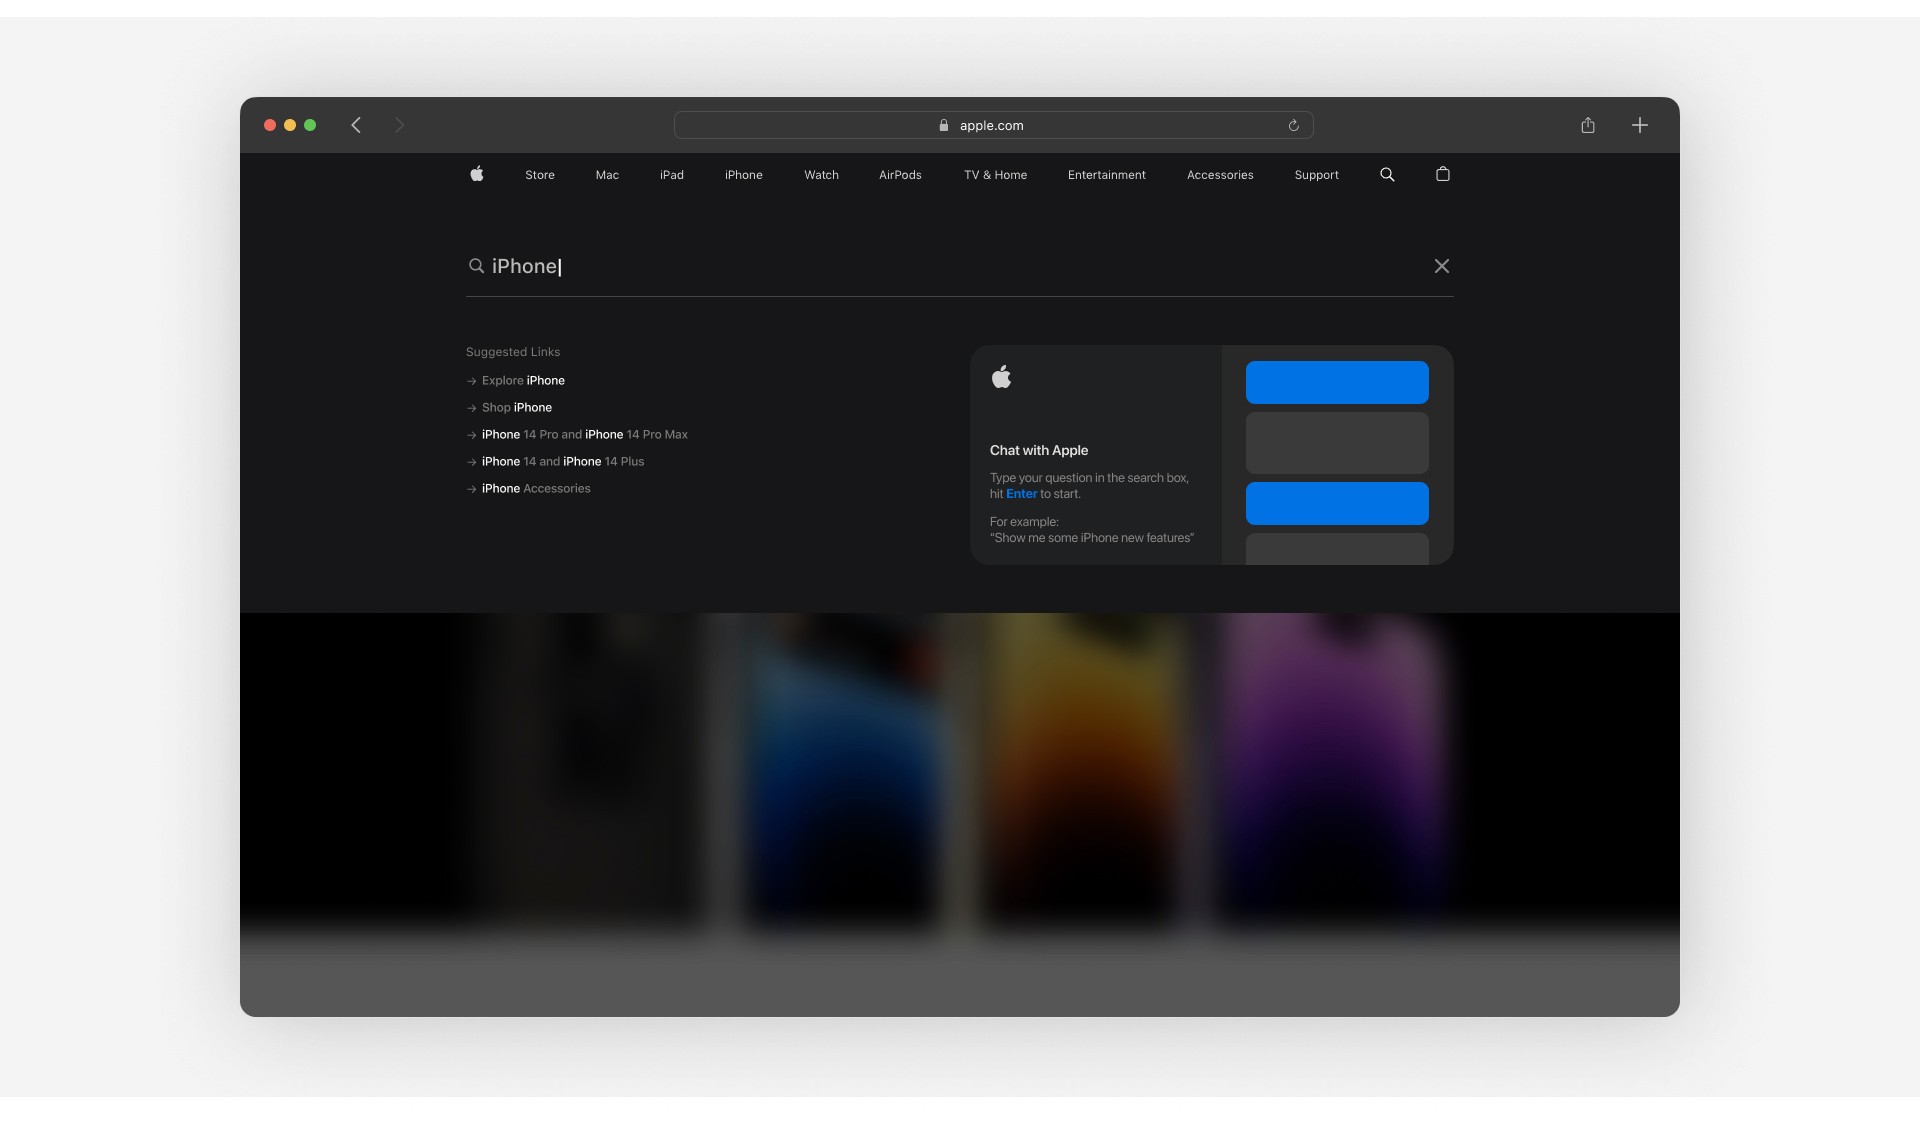Viewport: 1920px width, 1122px height.
Task: Click the tall gray bubble between blue bubbles
Action: (1337, 443)
